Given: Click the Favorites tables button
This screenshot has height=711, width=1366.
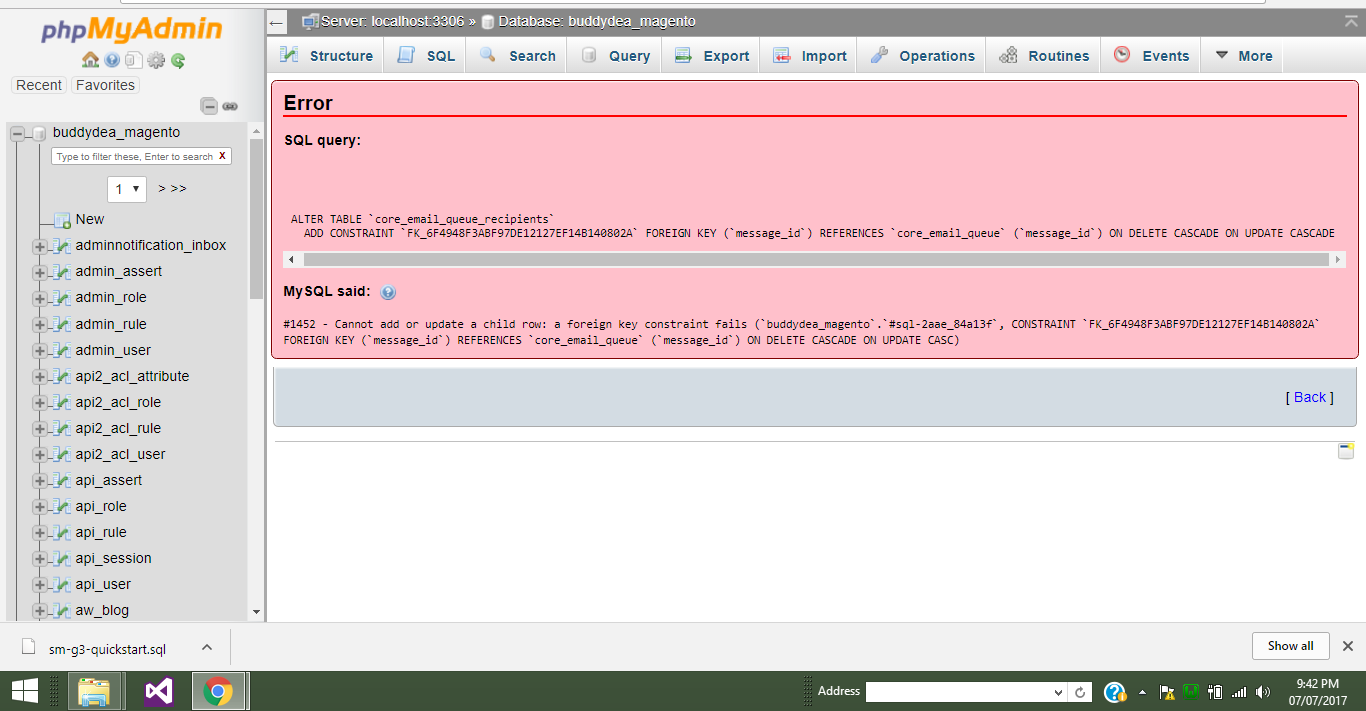Looking at the screenshot, I should (105, 85).
